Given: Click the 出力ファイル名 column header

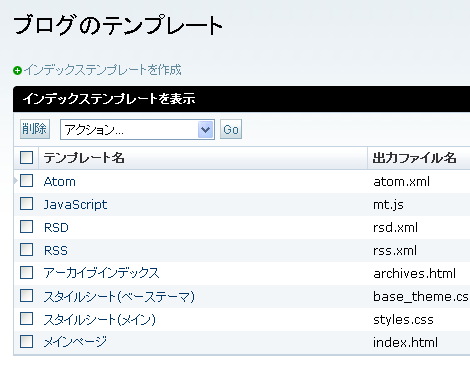Looking at the screenshot, I should click(414, 158).
